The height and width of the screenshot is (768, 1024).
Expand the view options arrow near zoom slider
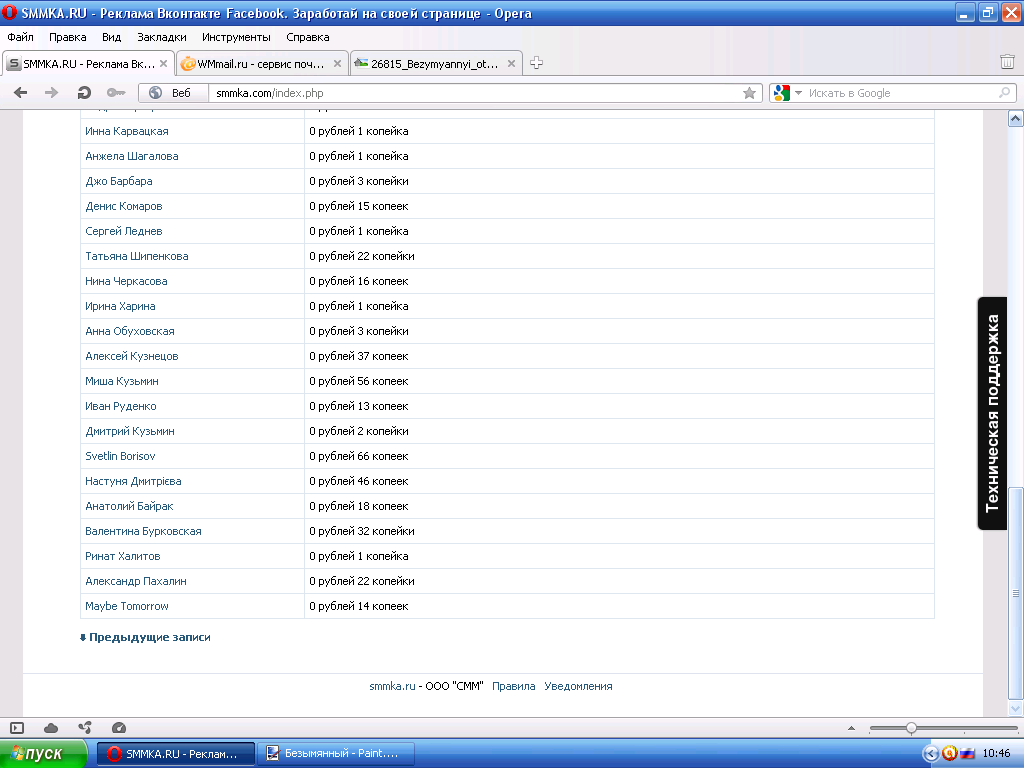pyautogui.click(x=851, y=728)
